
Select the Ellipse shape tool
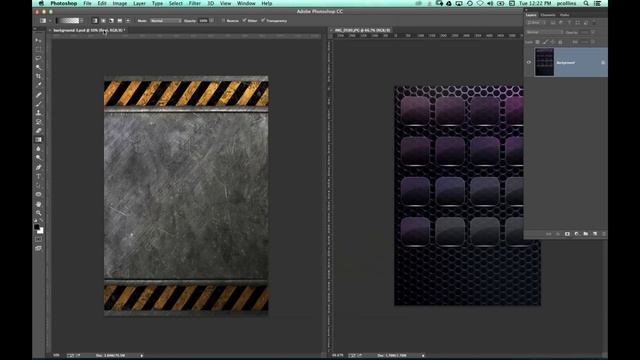(x=38, y=194)
